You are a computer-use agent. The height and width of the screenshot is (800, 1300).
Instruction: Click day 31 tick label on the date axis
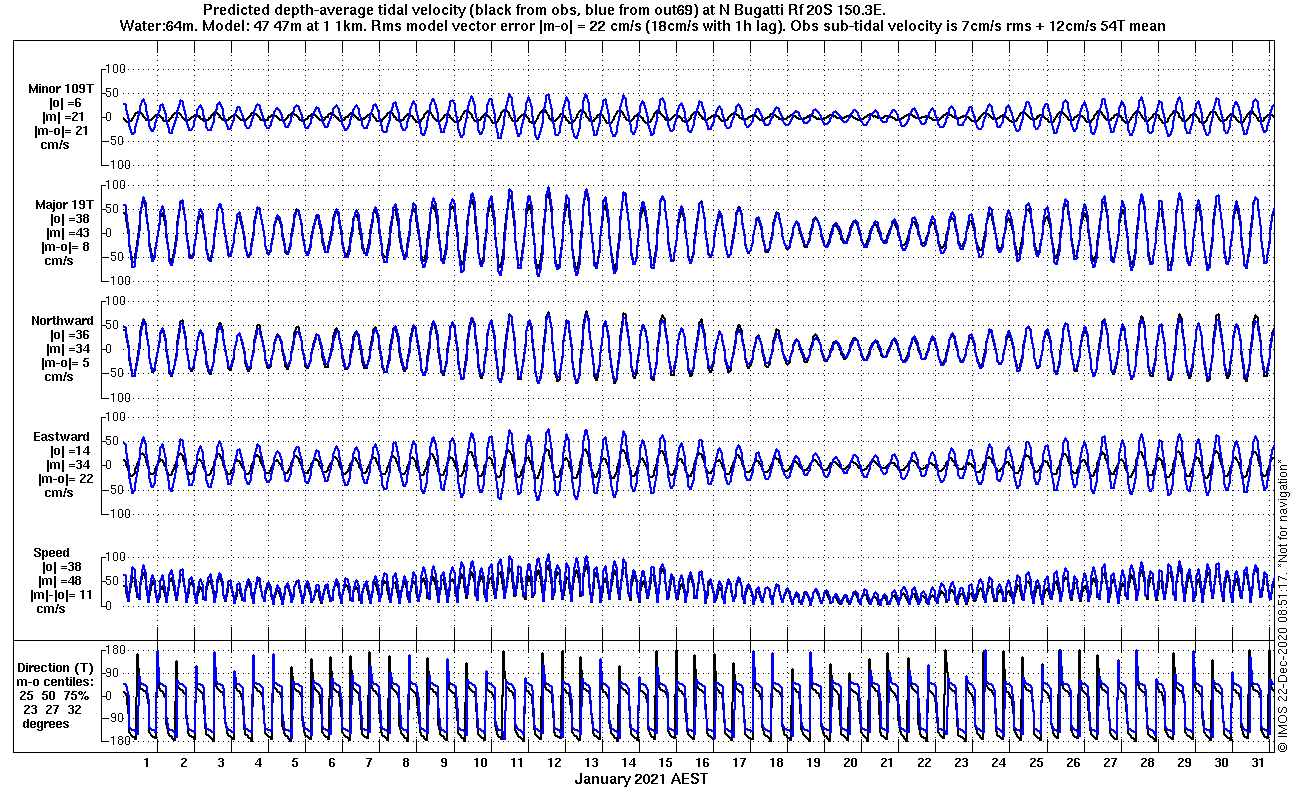pyautogui.click(x=1257, y=762)
